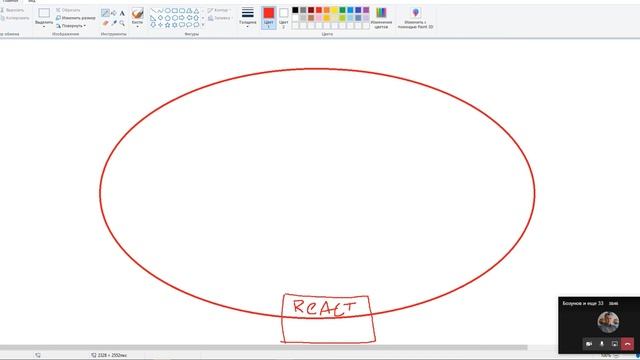Choose the straight line shape
This screenshot has width=640, height=360.
coord(153,11)
